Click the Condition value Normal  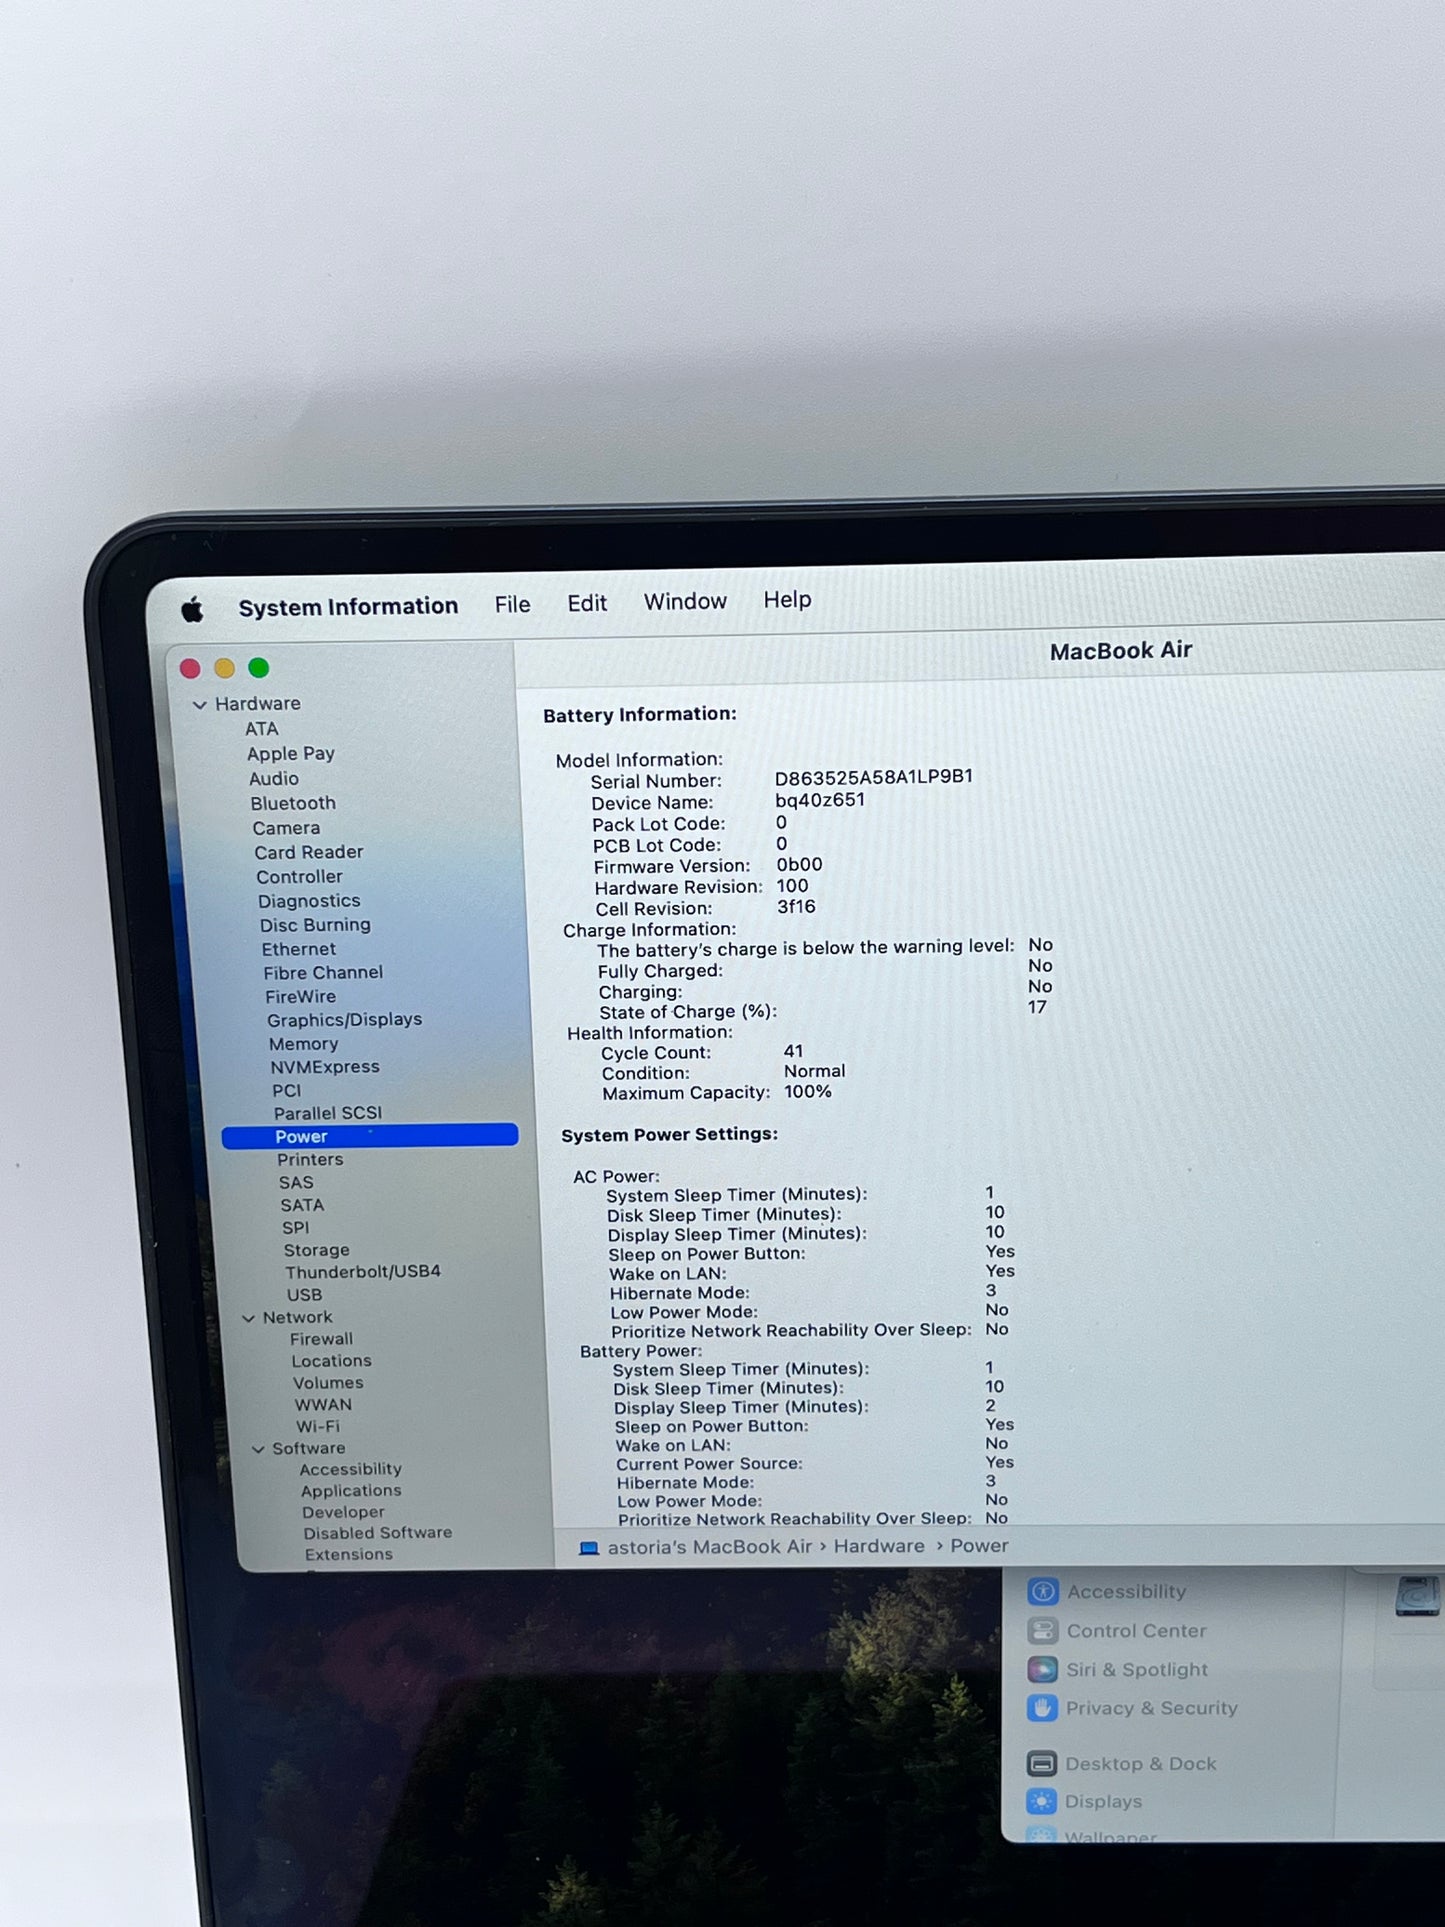pos(815,1071)
